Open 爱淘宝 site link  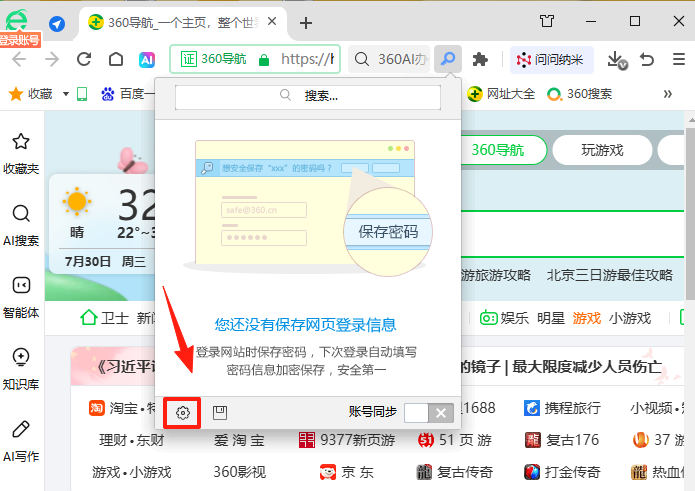(239, 440)
